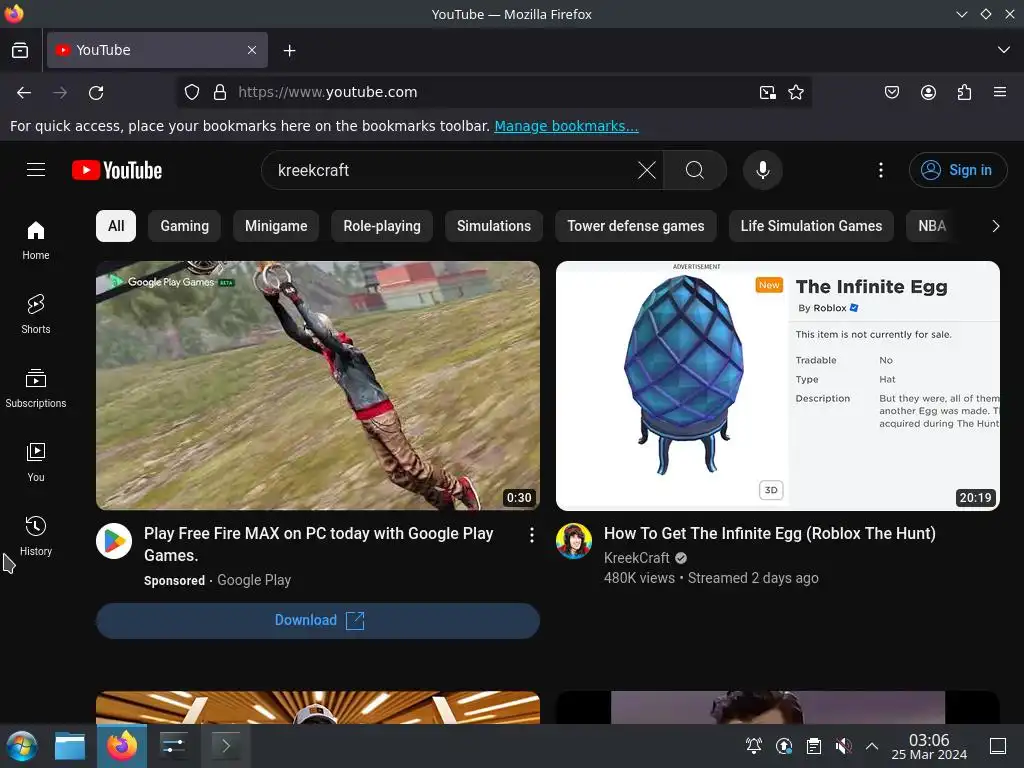Toggle muted volume tray icon
The image size is (1024, 768).
844,746
